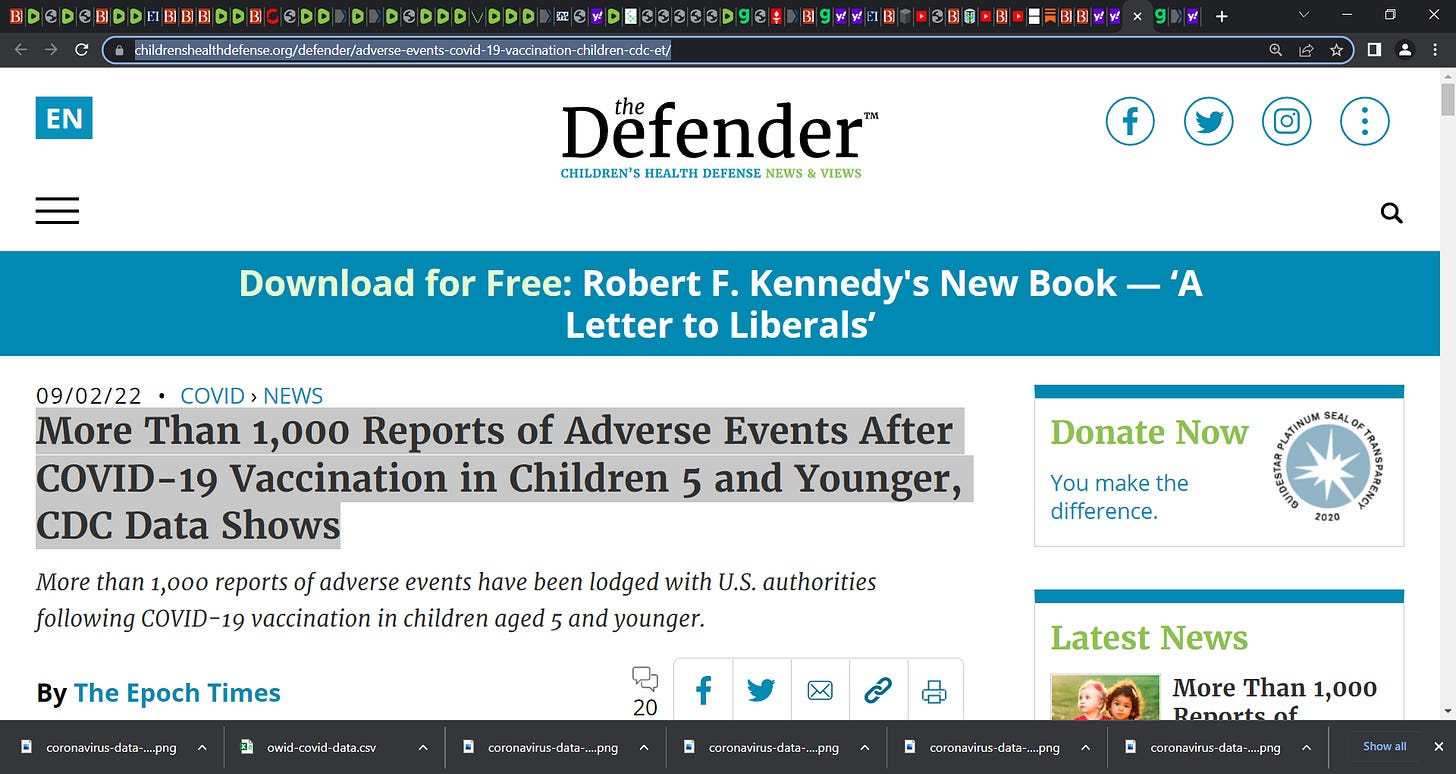Open The Defender Instagram icon in header
Viewport: 1456px width, 774px height.
coord(1287,122)
